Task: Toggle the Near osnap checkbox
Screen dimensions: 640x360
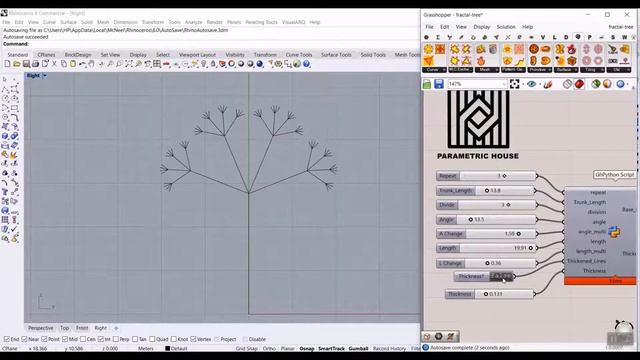Action: pos(24,339)
